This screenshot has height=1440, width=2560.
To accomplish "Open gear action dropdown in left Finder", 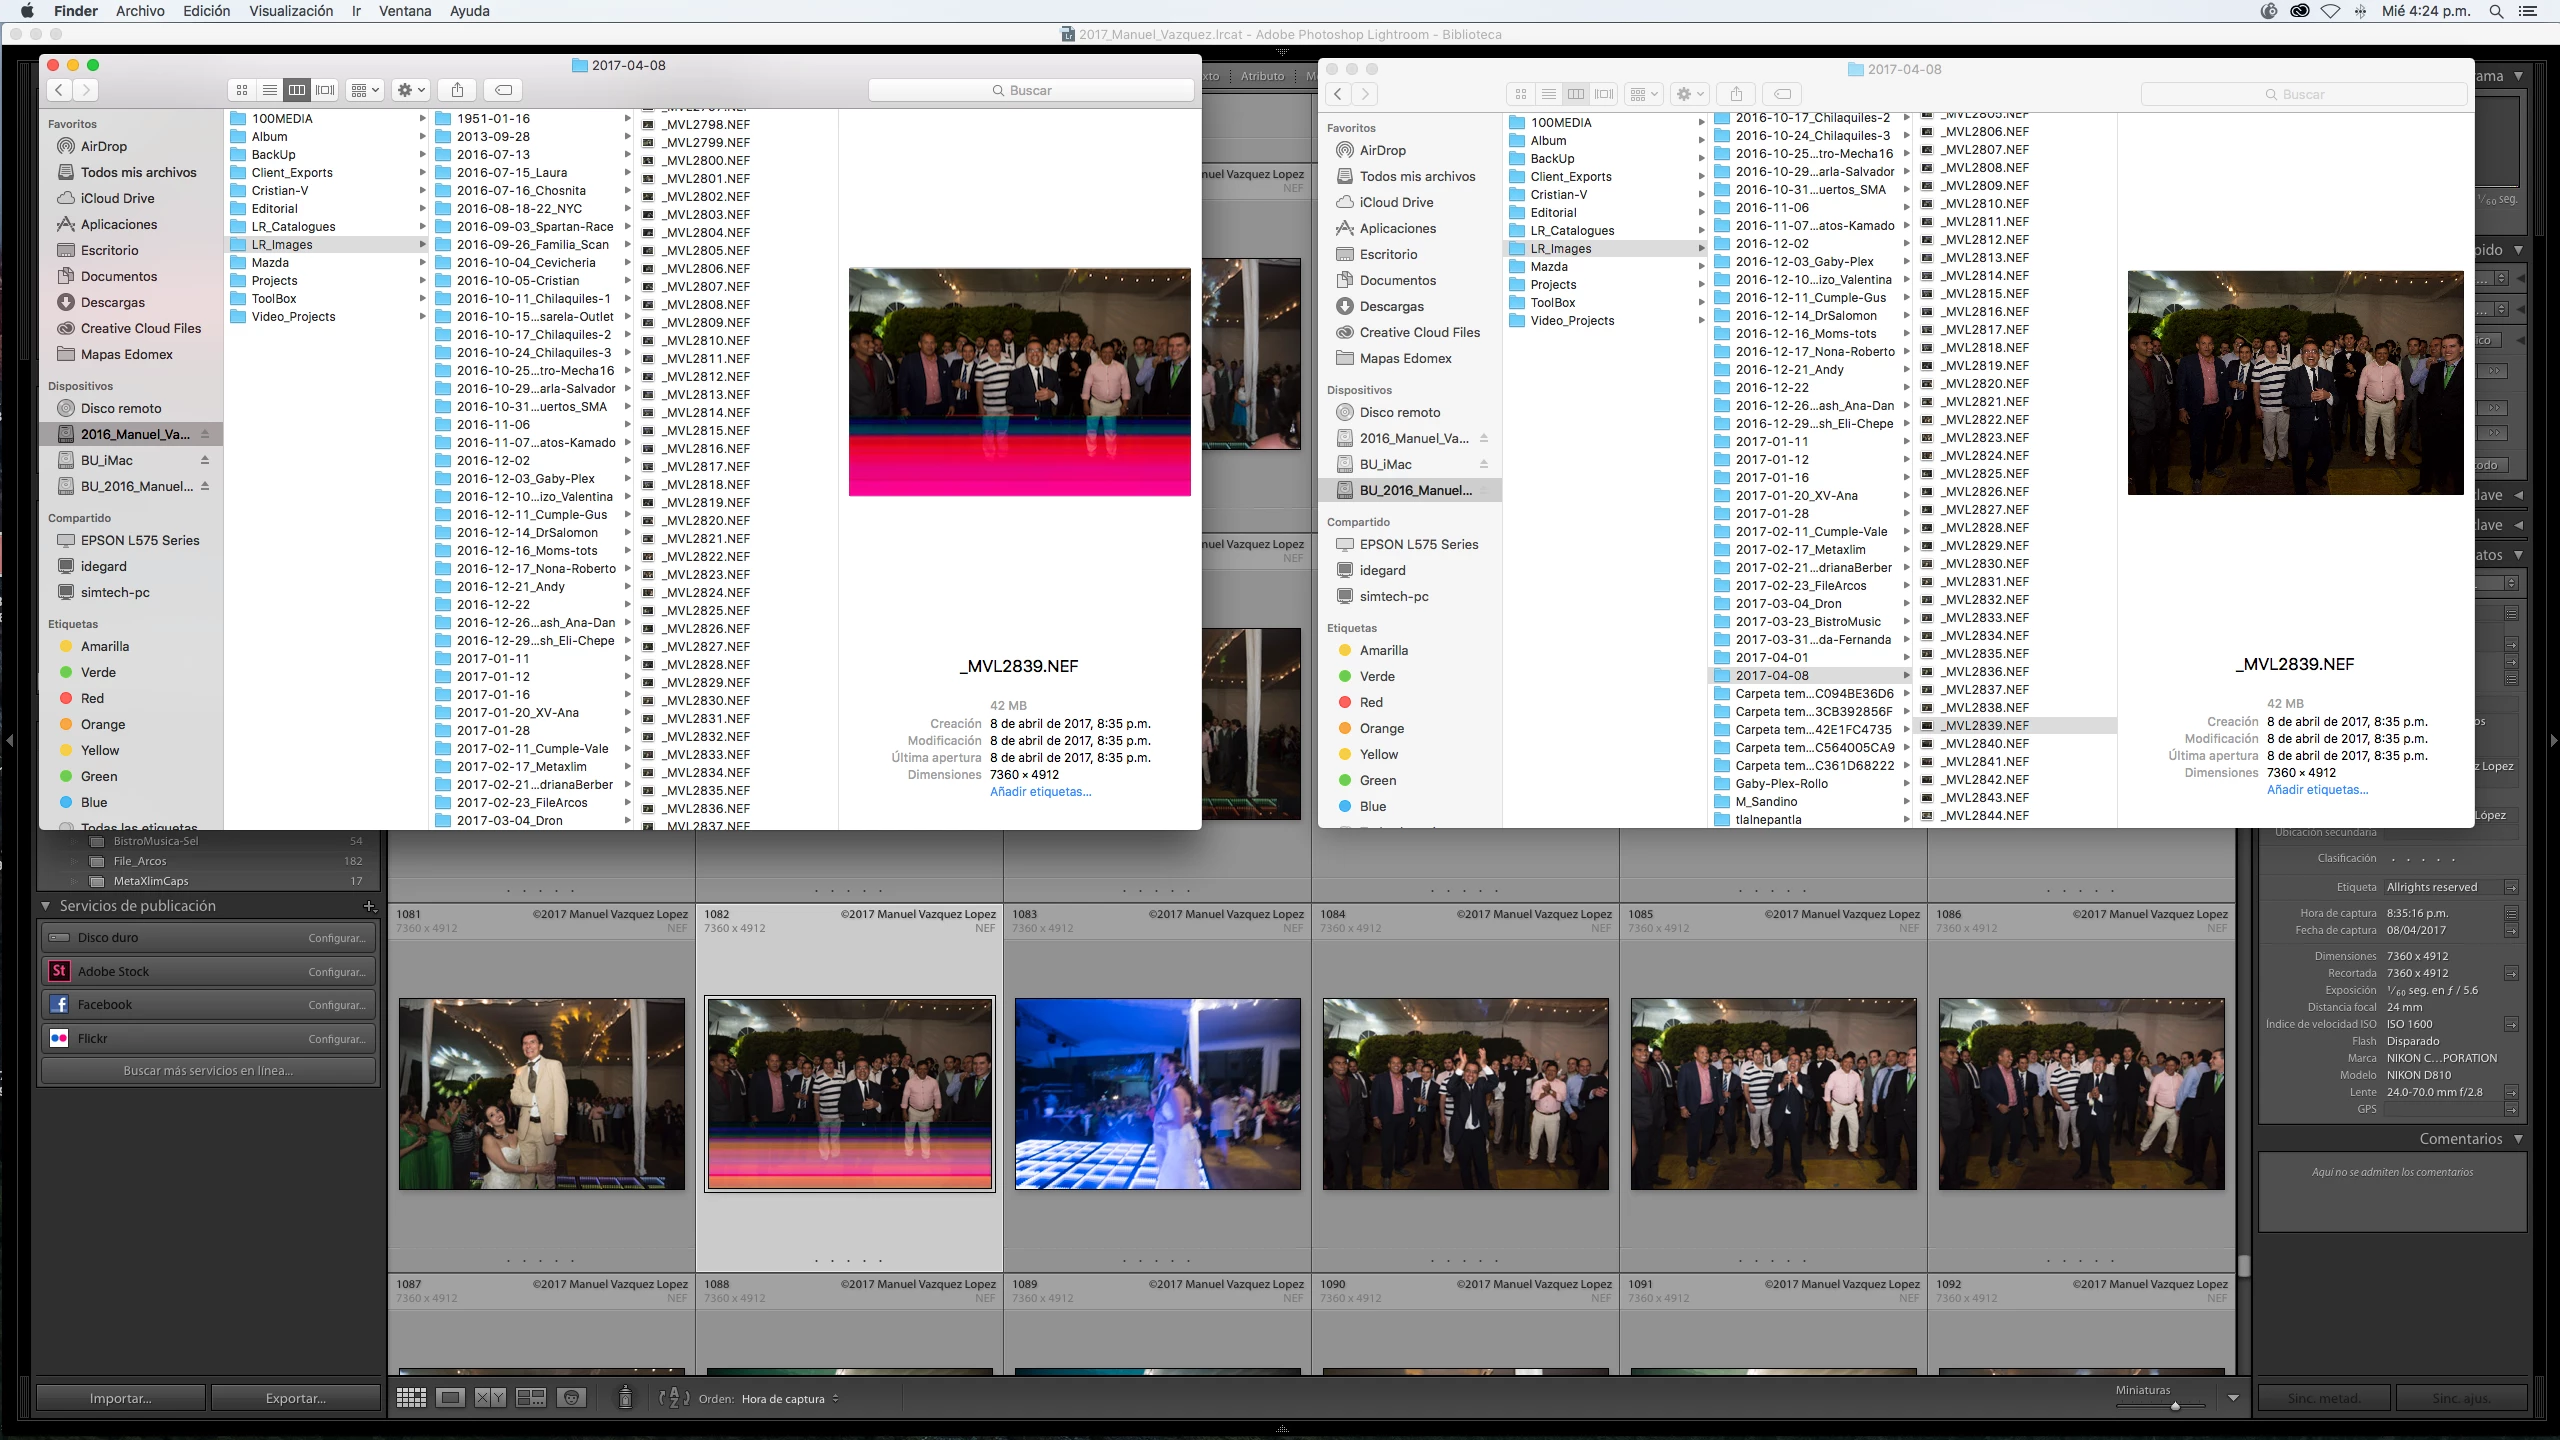I will pyautogui.click(x=410, y=90).
